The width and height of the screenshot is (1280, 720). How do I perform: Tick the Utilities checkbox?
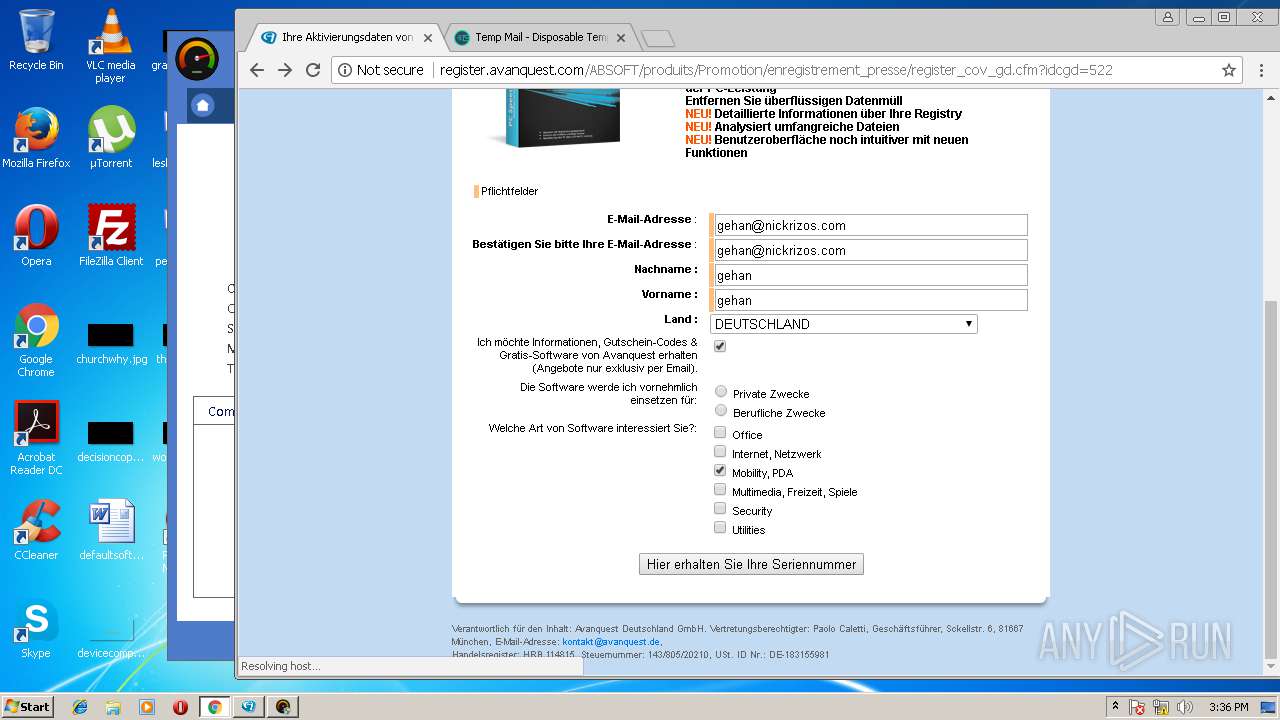point(720,527)
